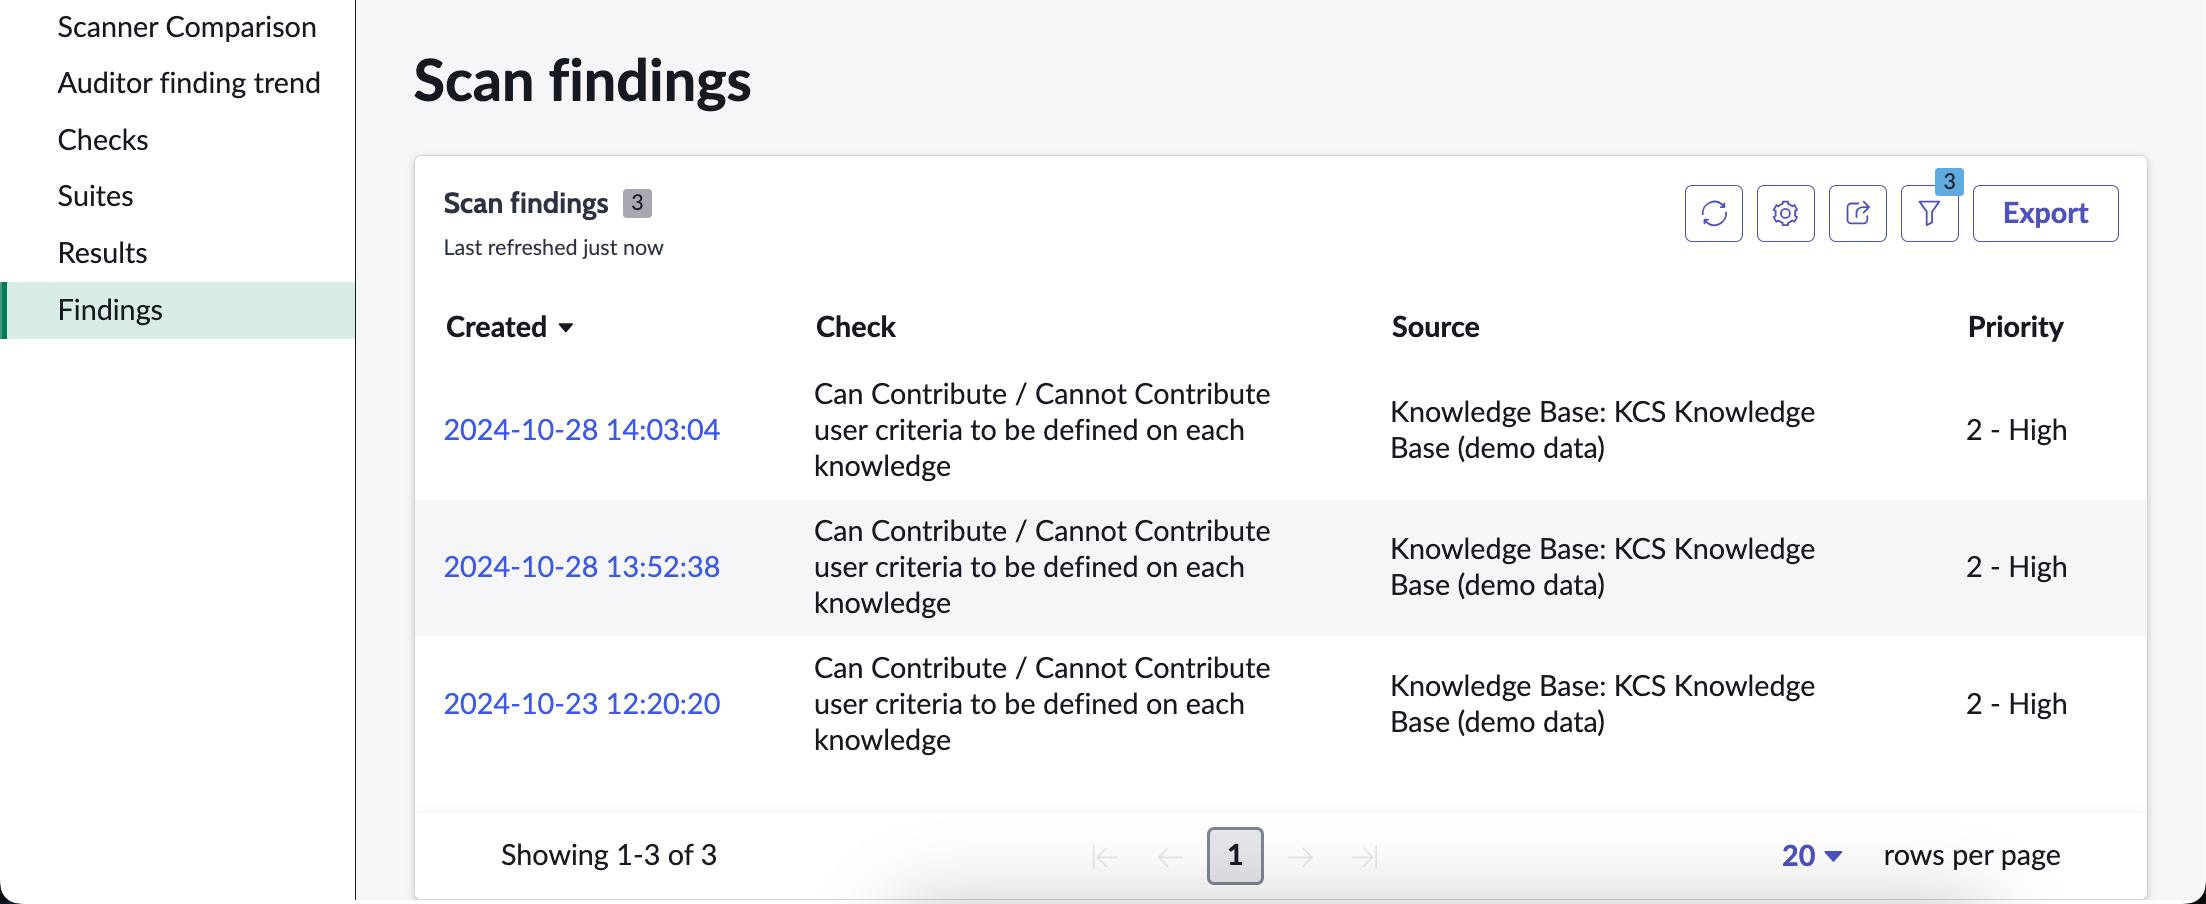Image resolution: width=2206 pixels, height=904 pixels.
Task: Click the Check column header
Action: point(855,327)
